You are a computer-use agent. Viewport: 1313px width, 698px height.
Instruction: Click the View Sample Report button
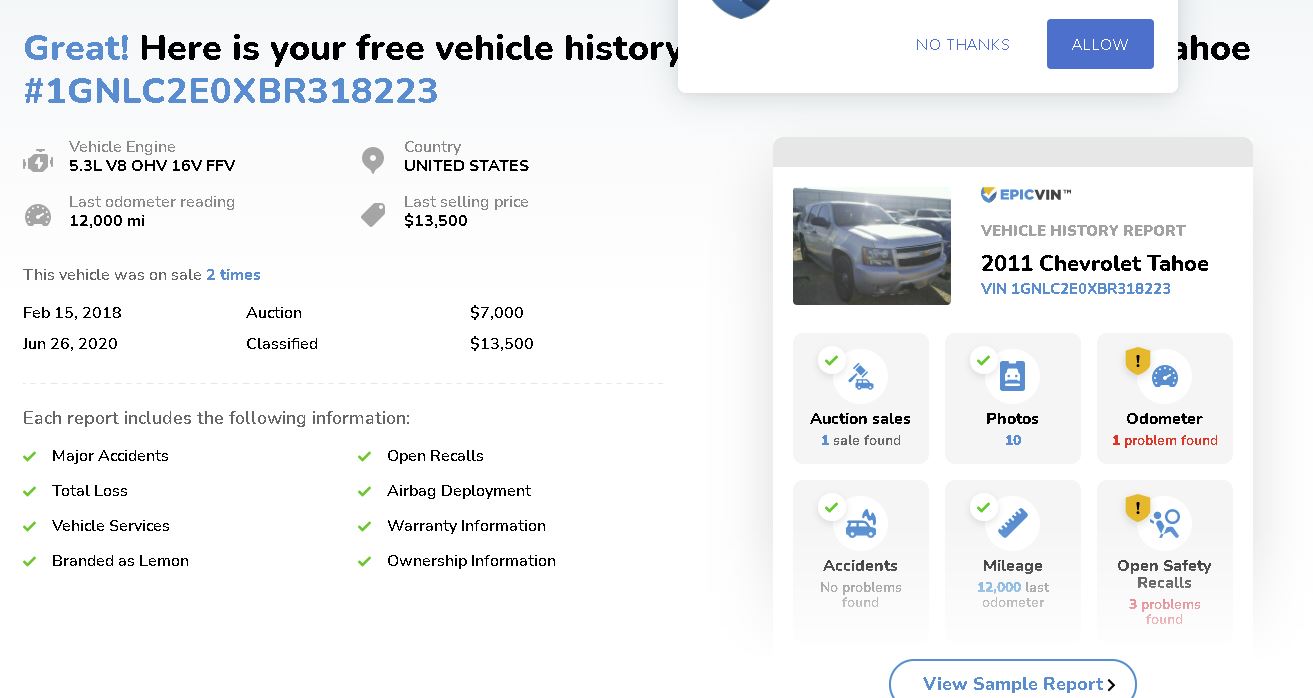1013,683
